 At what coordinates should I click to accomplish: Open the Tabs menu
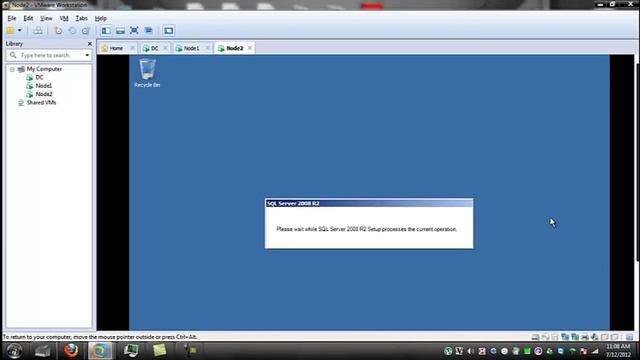(81, 18)
